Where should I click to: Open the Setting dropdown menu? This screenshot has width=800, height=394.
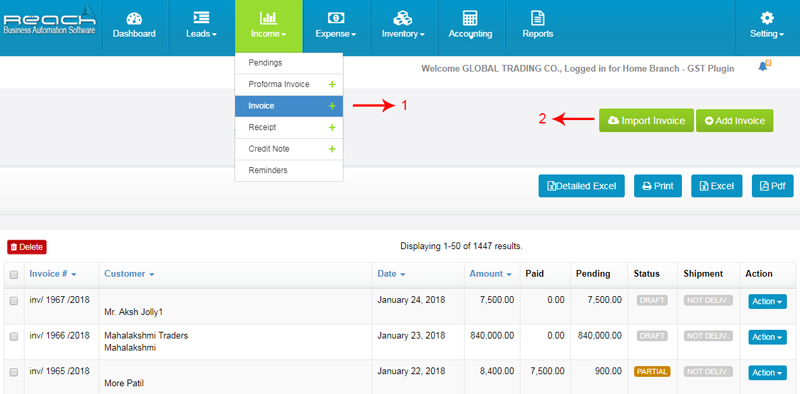click(767, 27)
